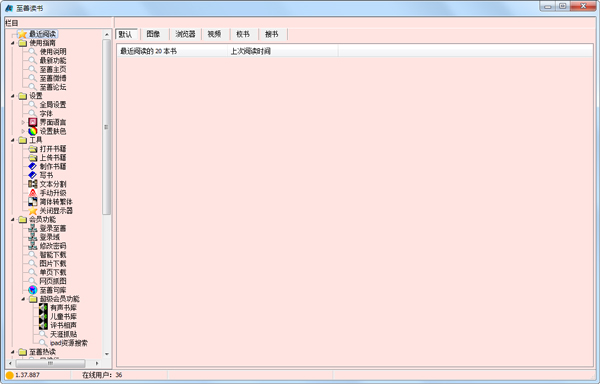Click the 上传书籍 folder icon

coord(33,158)
